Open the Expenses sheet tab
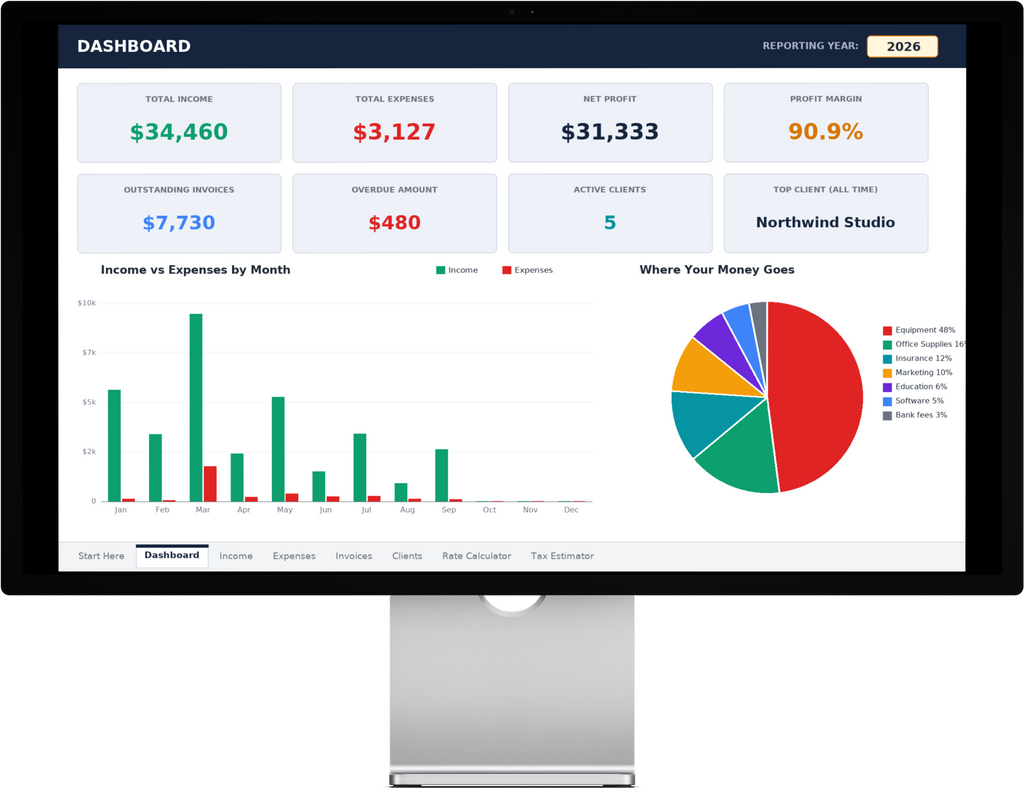 (294, 556)
